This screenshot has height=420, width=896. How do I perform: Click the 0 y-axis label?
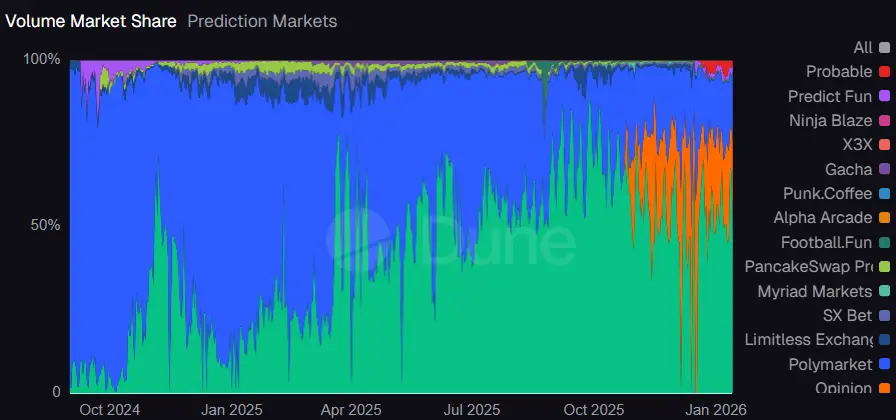click(x=57, y=392)
